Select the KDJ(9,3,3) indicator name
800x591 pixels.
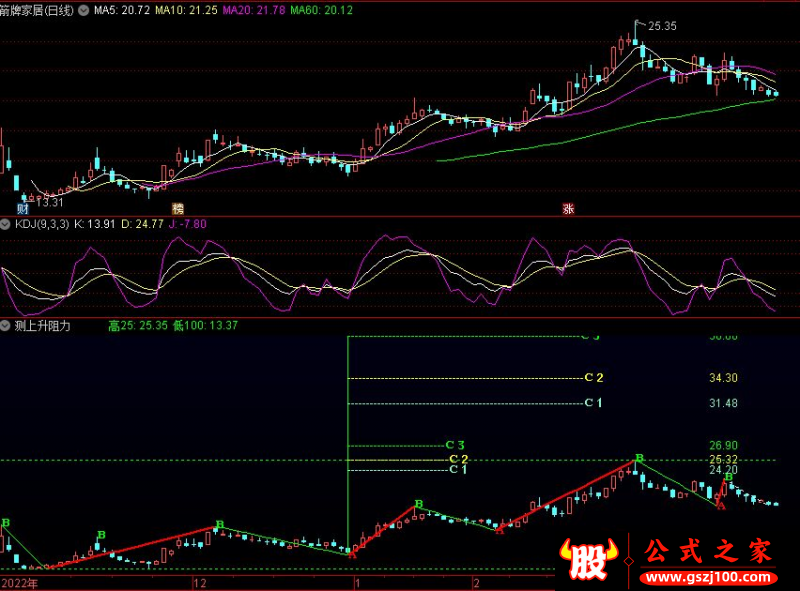point(42,225)
